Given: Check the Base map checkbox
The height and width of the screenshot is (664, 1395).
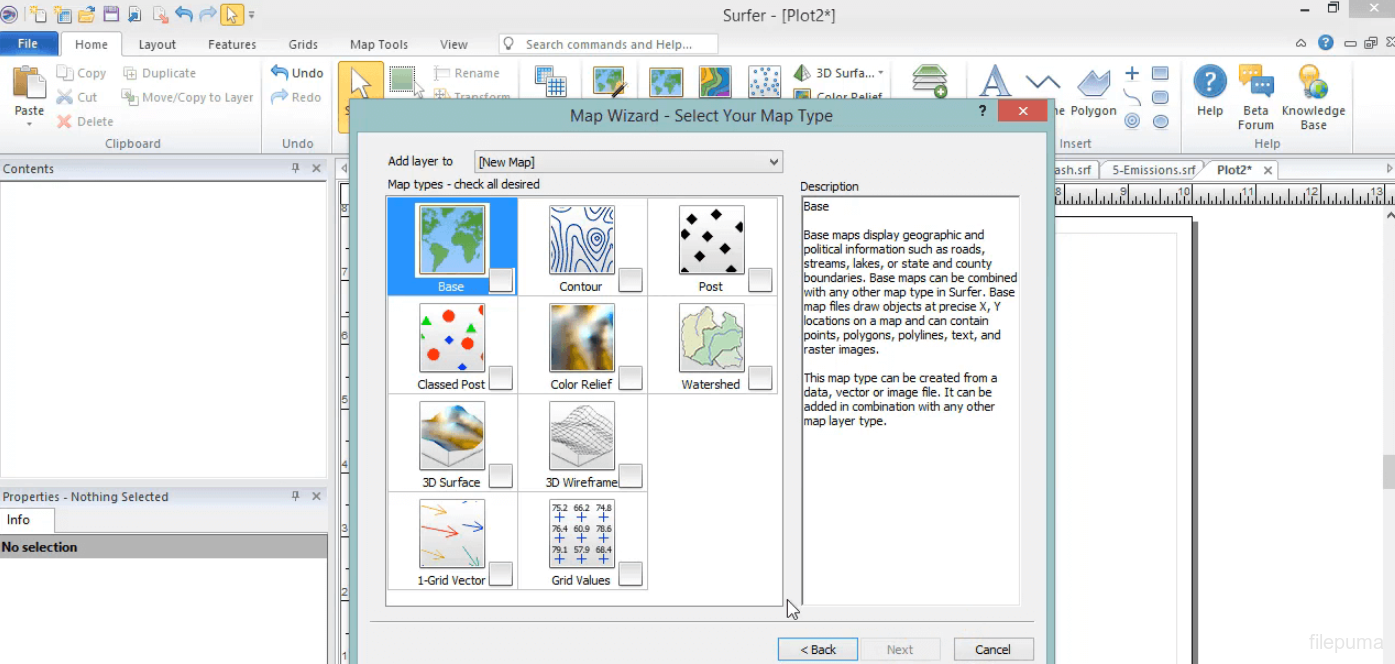Looking at the screenshot, I should (501, 280).
